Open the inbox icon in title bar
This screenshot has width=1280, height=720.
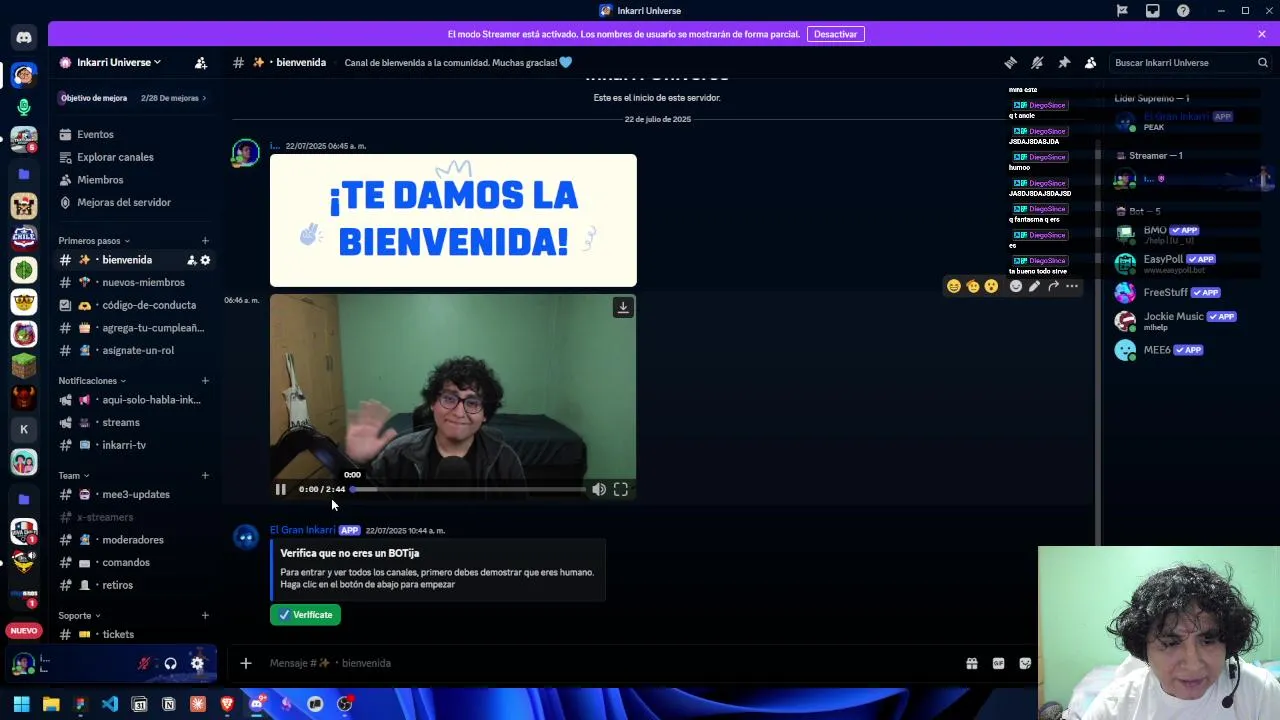[1153, 11]
